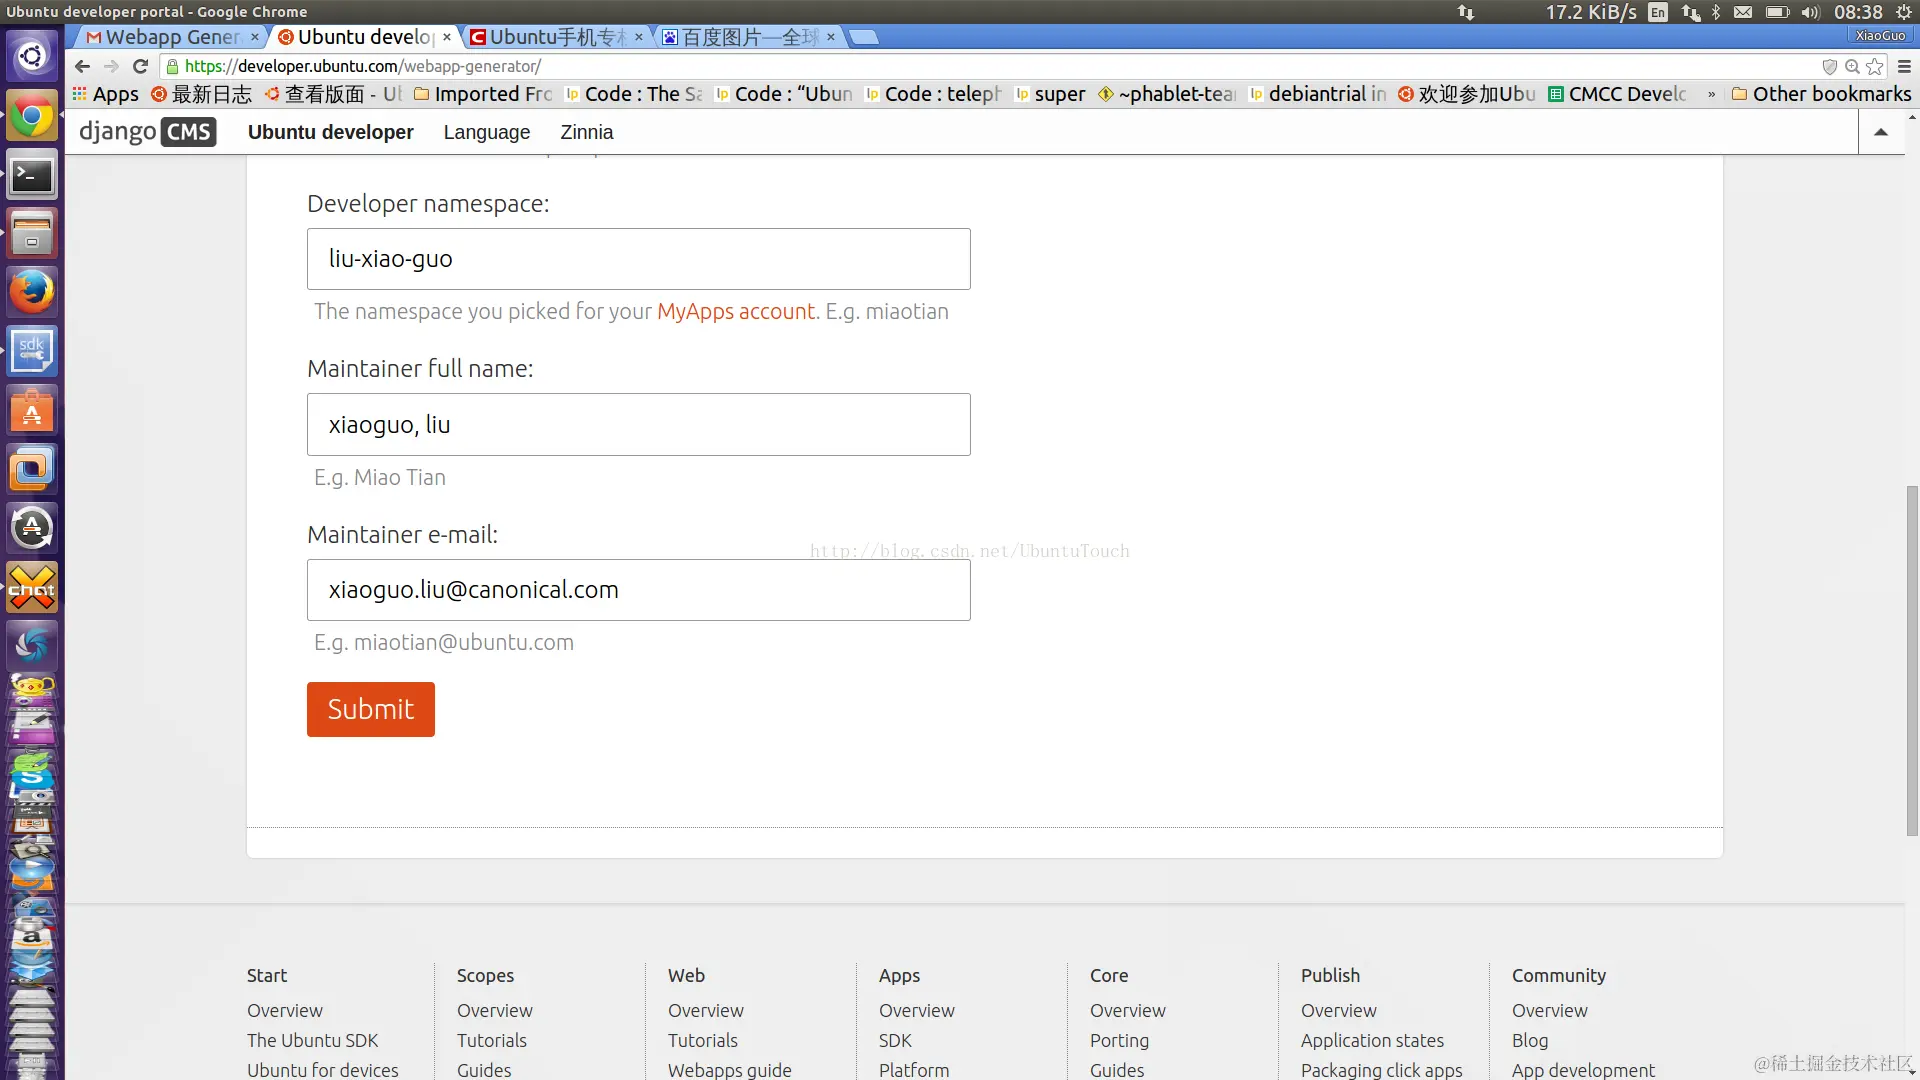Viewport: 1920px width, 1080px height.
Task: Open the Terminal from the dock
Action: click(32, 176)
